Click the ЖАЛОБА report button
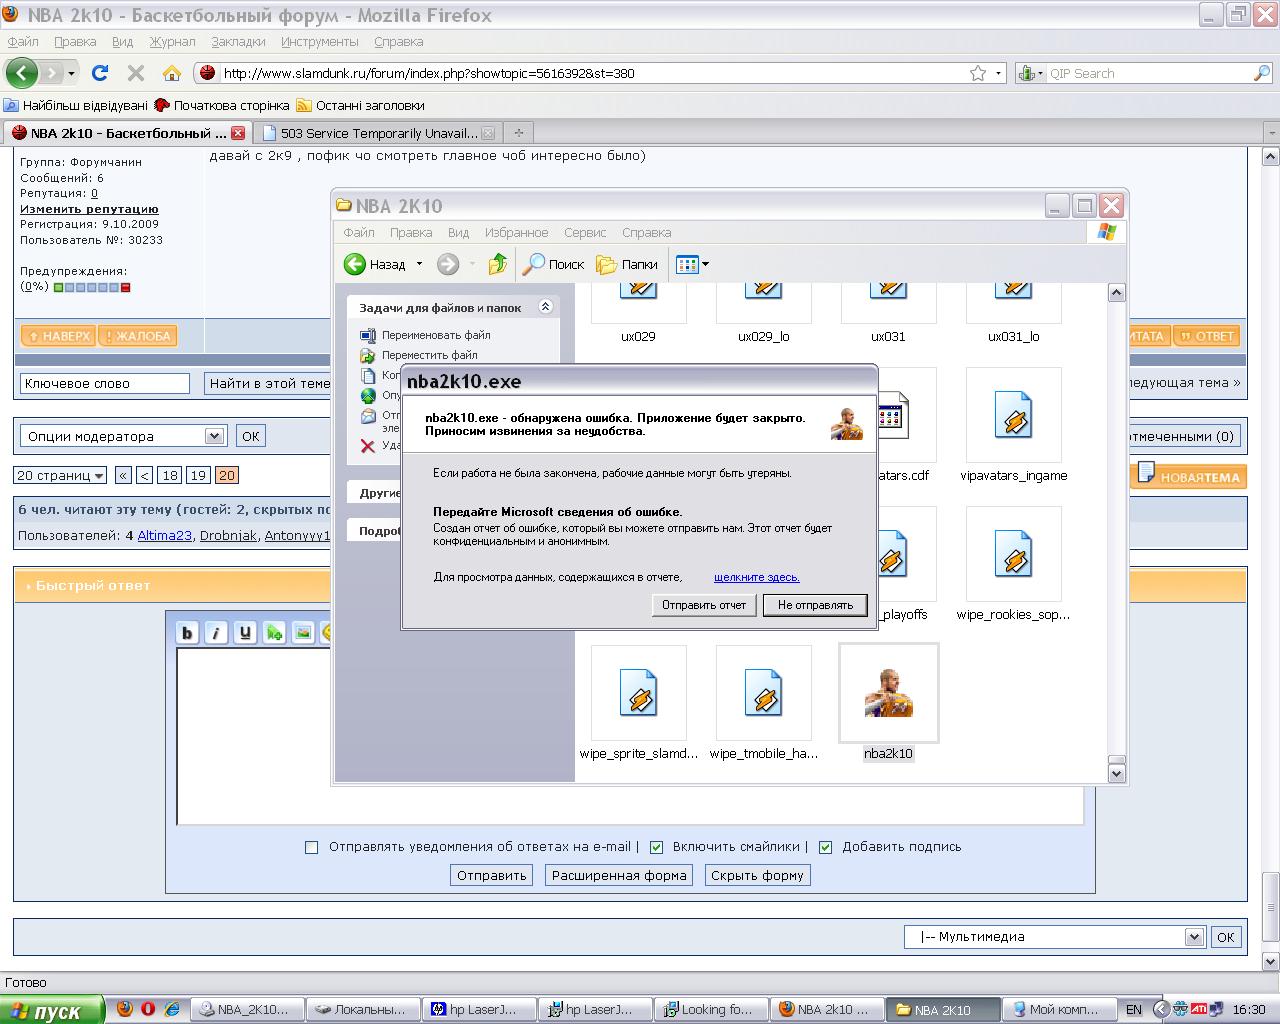This screenshot has width=1280, height=1024. coord(138,336)
